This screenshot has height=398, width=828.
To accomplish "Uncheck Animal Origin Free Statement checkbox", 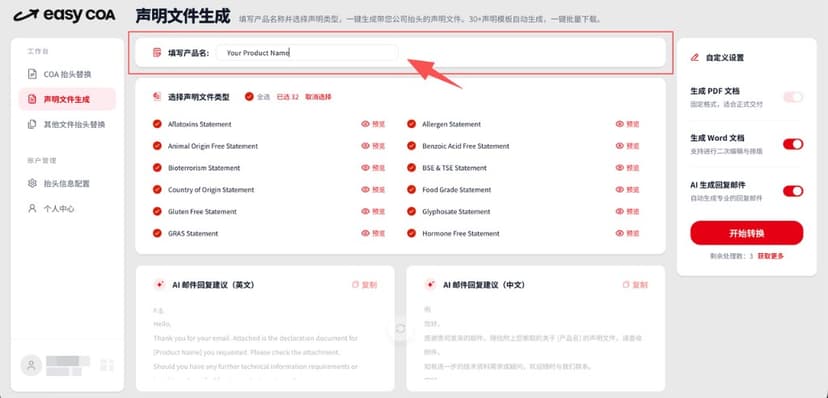I will click(x=157, y=146).
